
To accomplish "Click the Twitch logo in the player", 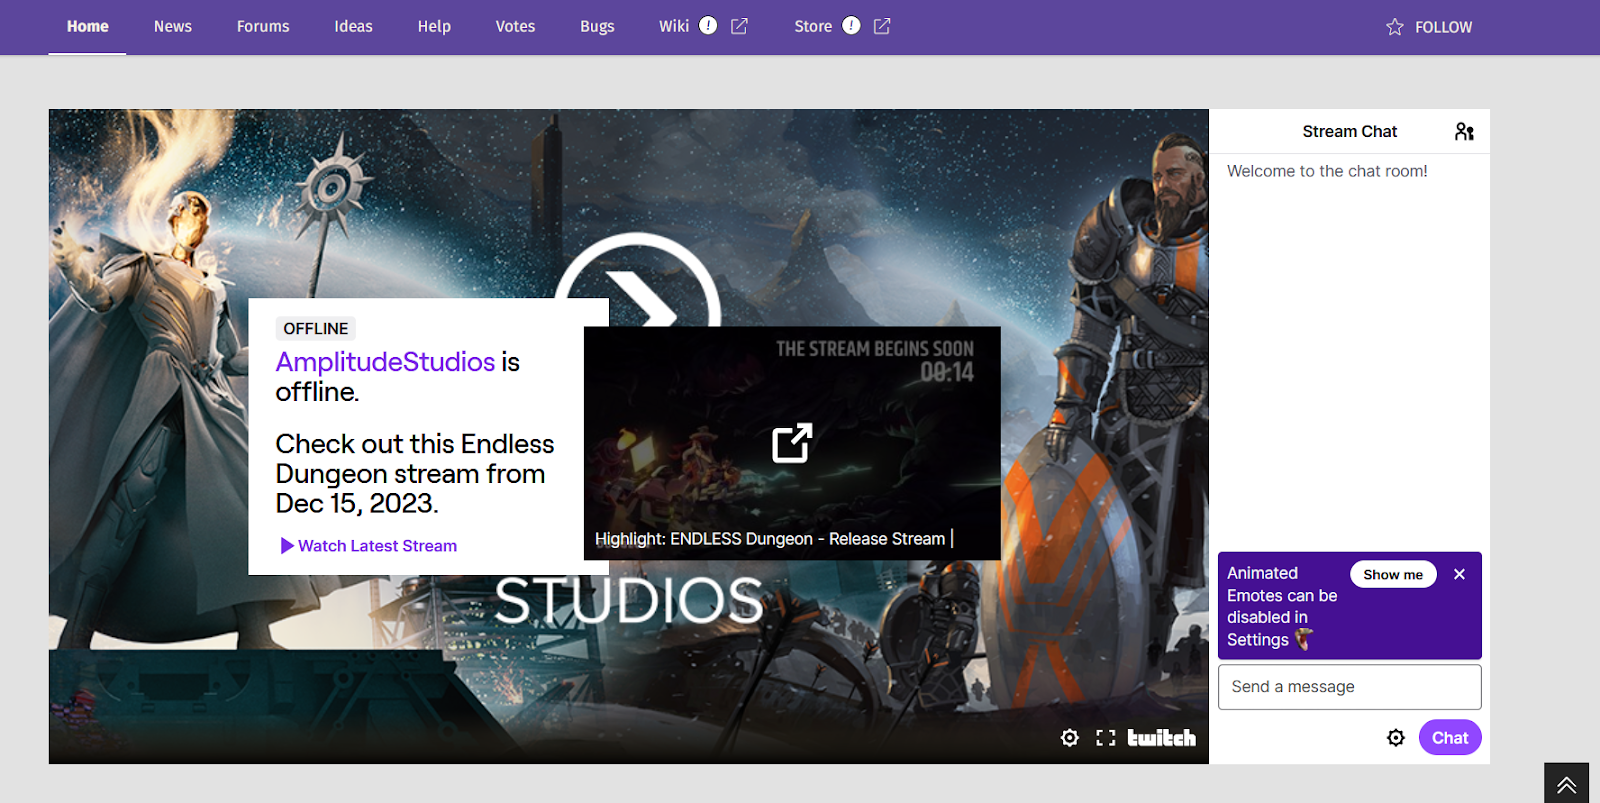I will (x=1161, y=738).
